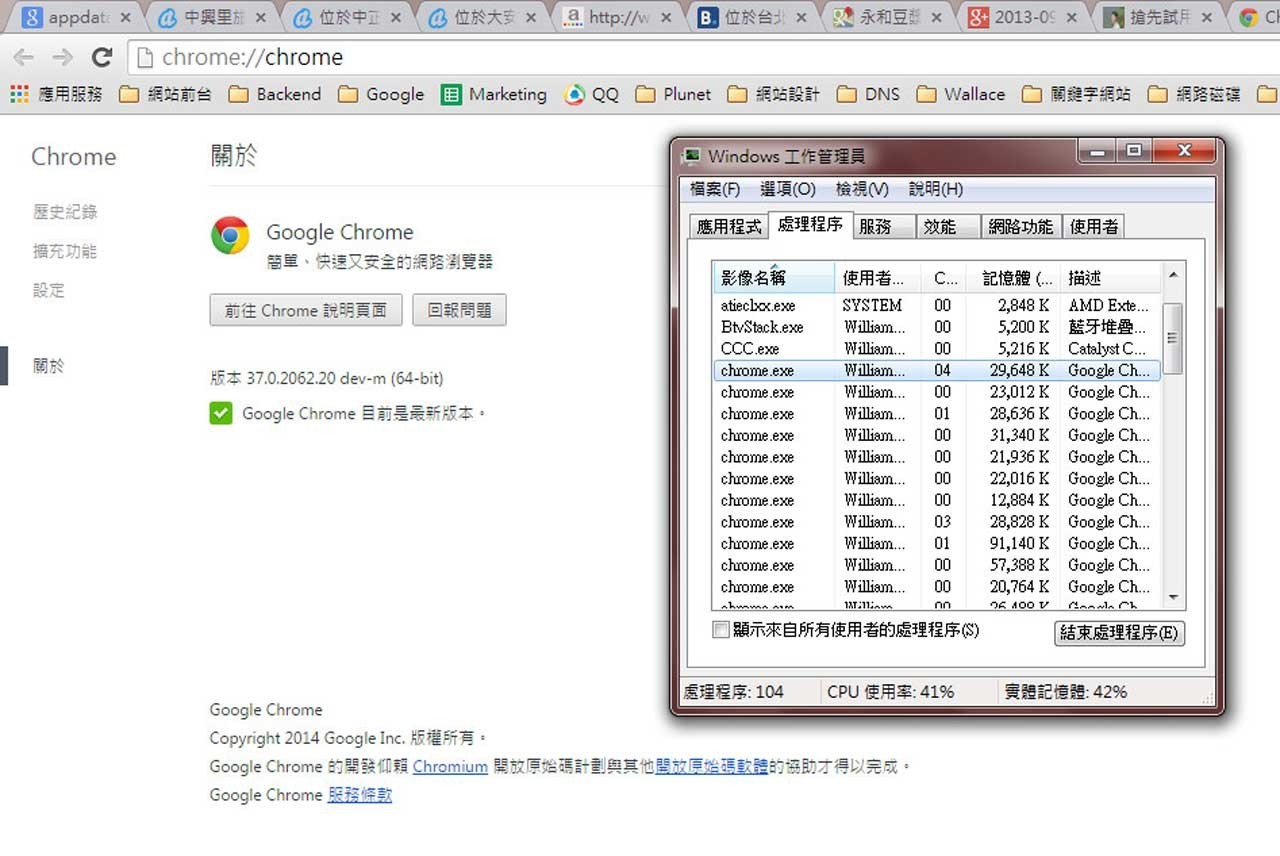Sort processes by the 影像名稱 column header
Viewport: 1280px width, 856px height.
773,277
